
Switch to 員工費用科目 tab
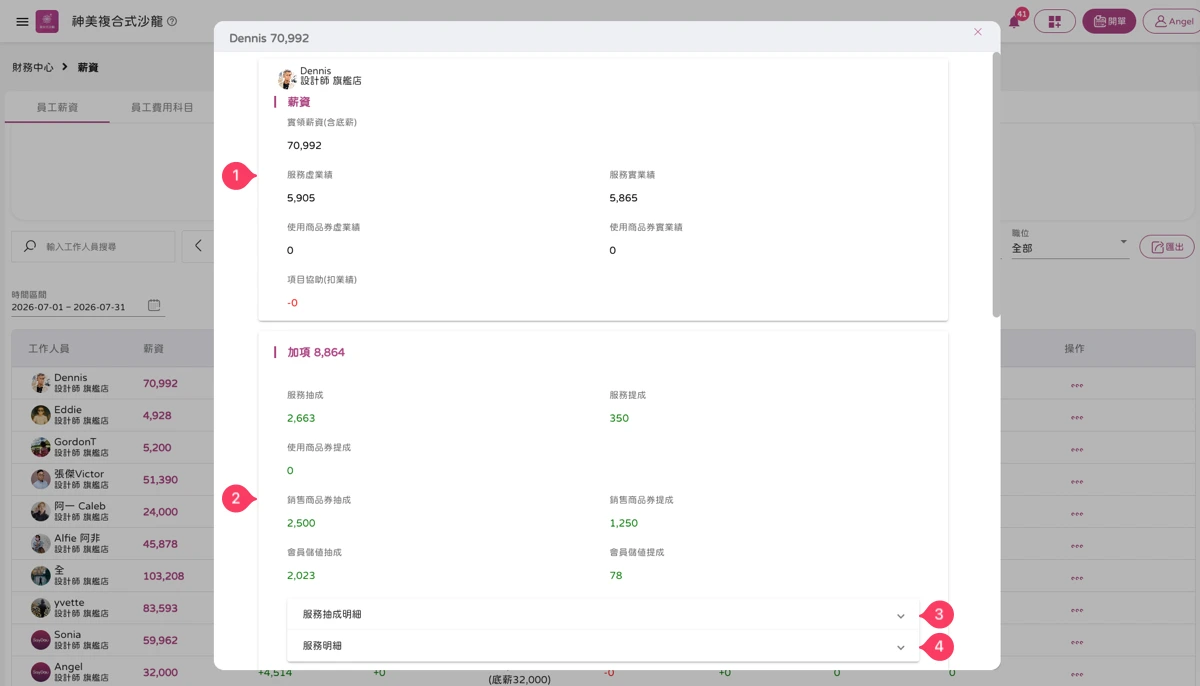pos(162,107)
